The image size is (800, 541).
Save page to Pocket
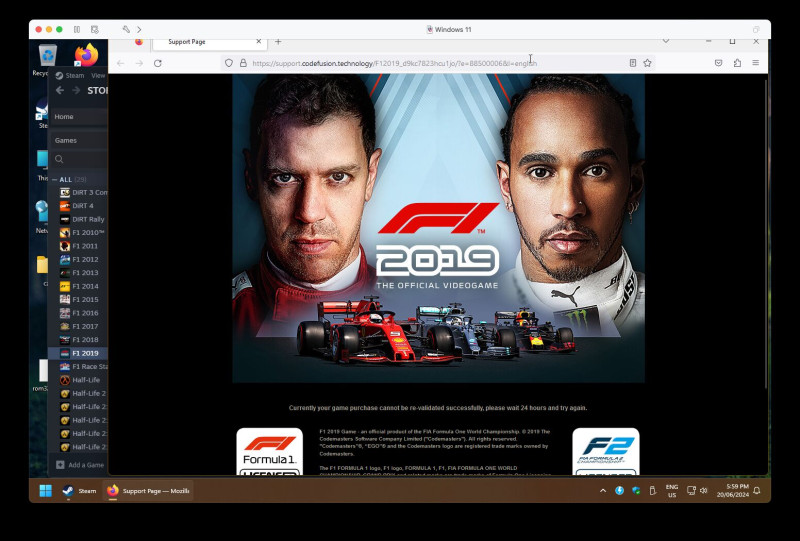coord(718,63)
